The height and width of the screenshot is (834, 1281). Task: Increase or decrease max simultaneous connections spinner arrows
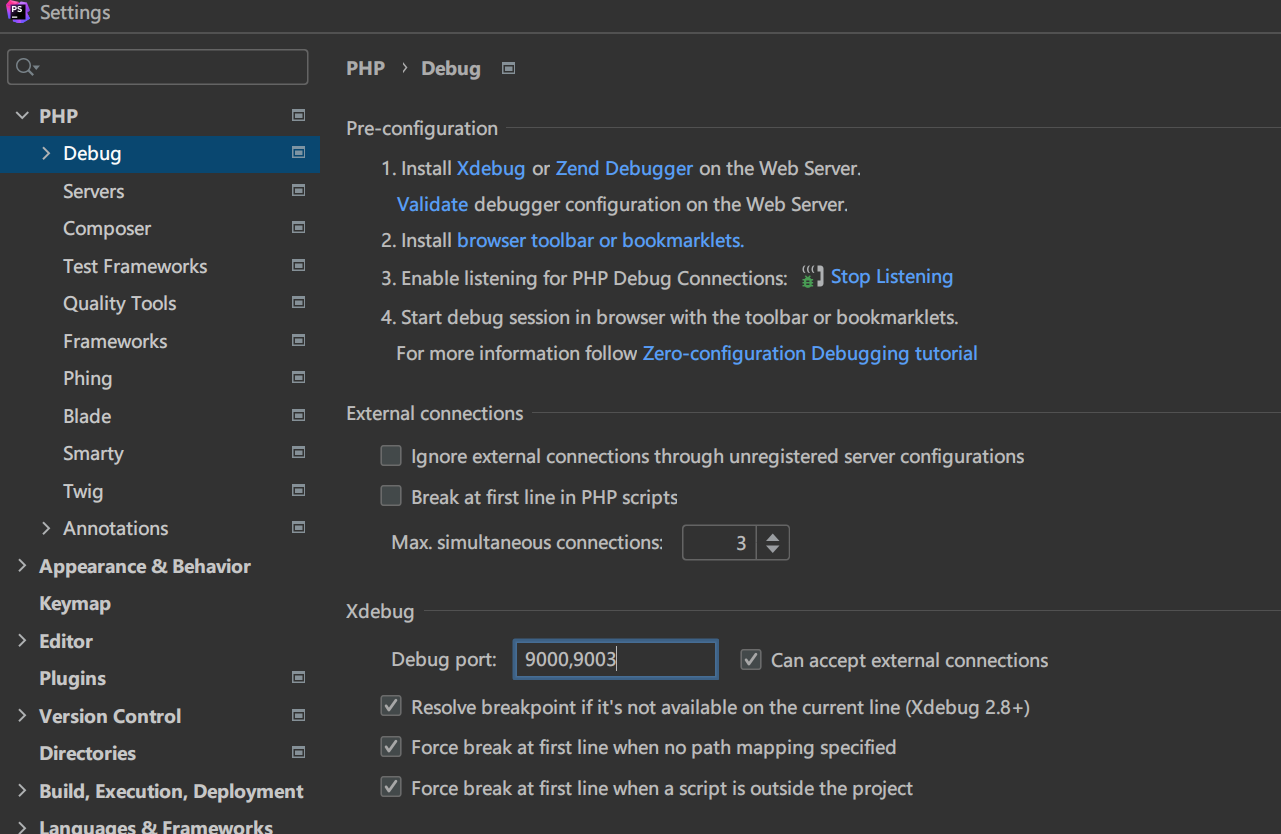click(x=772, y=543)
